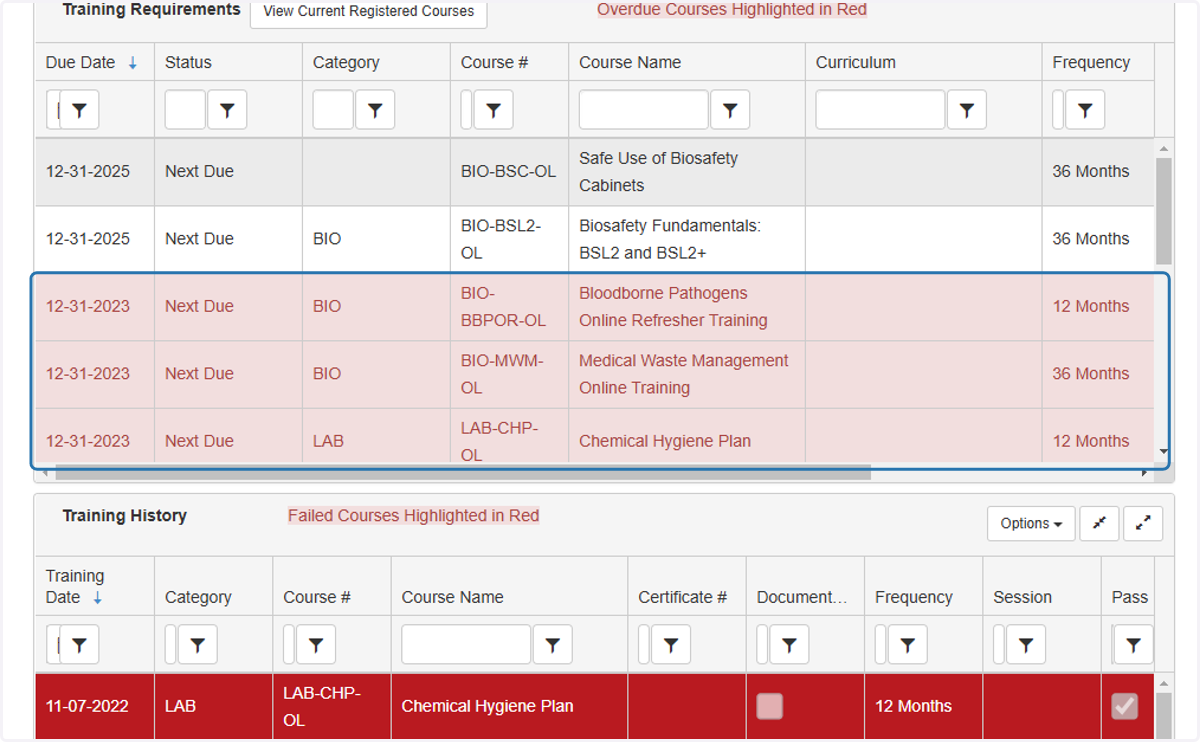Select Safe Use of Biosafety Cabinets row
Image resolution: width=1200 pixels, height=742 pixels.
click(595, 172)
